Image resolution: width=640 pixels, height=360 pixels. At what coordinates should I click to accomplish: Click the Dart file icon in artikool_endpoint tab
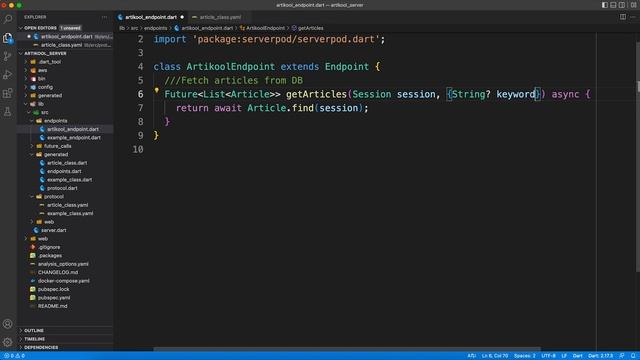(x=120, y=17)
